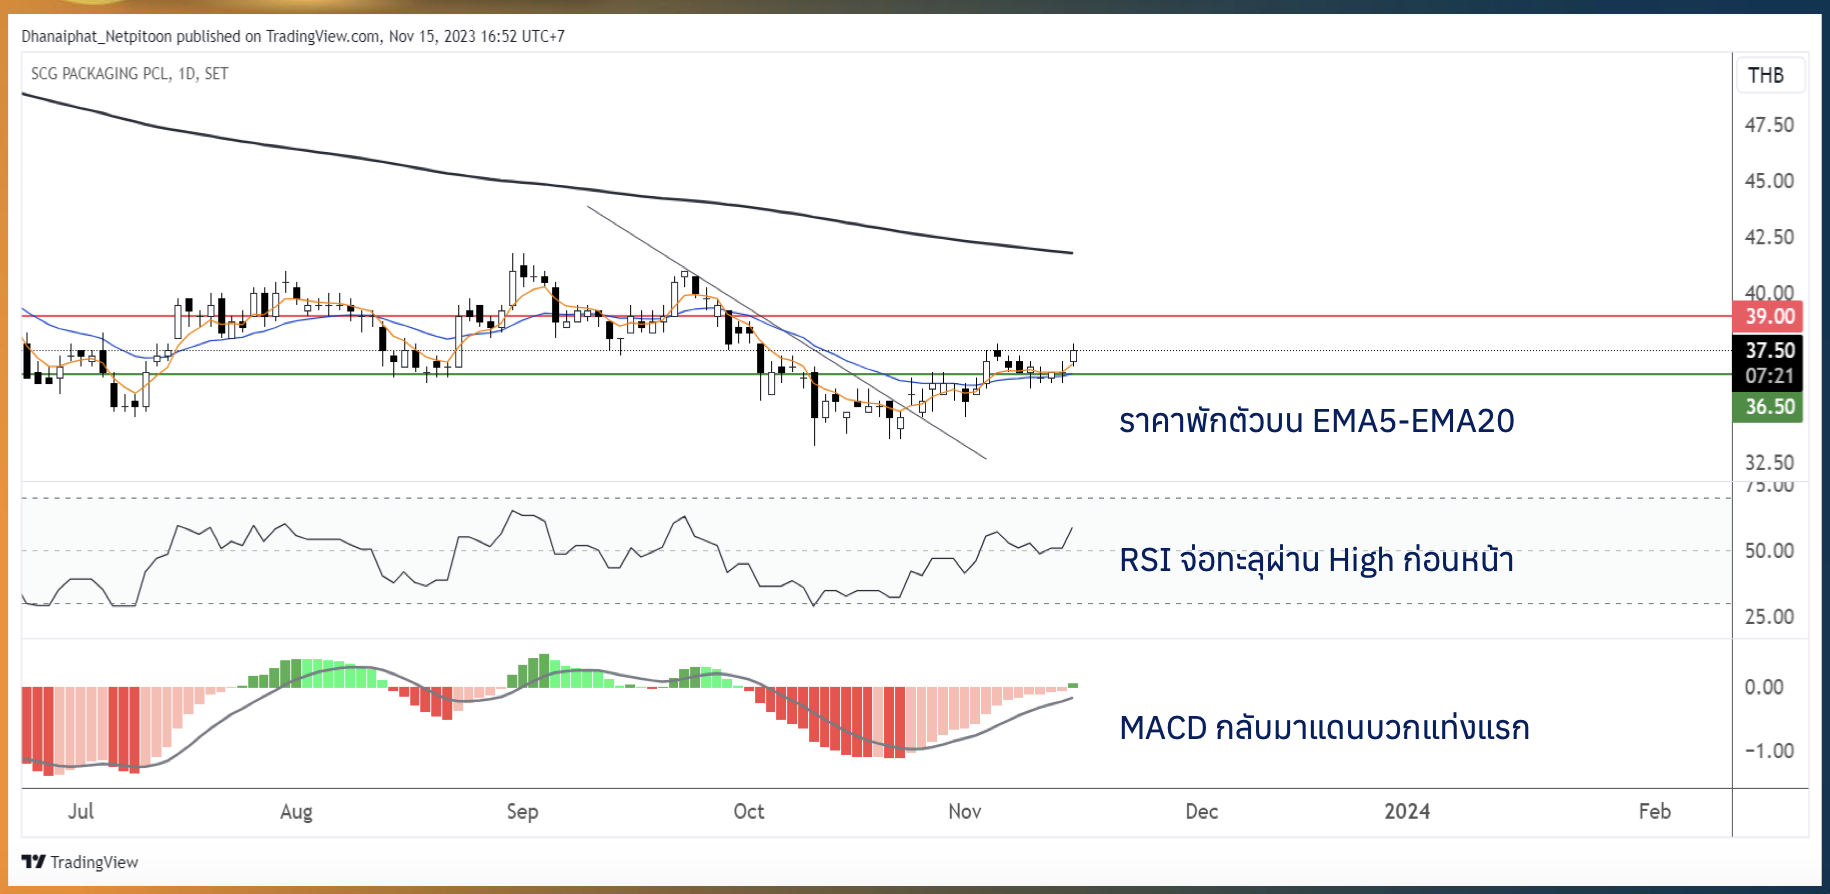Click the Oct label on time axis
Screen dimensions: 1830x894
tap(748, 811)
